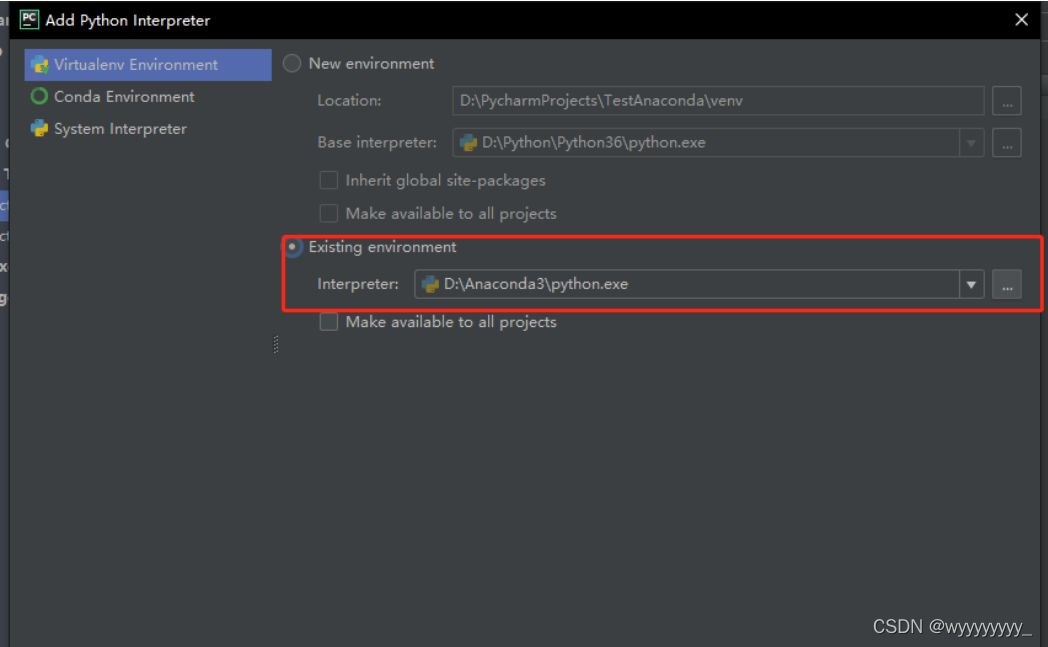The width and height of the screenshot is (1048, 647).
Task: Click the green Conda Environment circle icon
Action: click(x=39, y=97)
